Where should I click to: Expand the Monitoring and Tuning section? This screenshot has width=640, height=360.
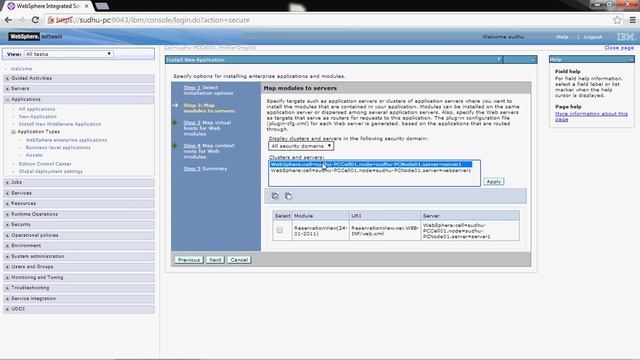pos(7,278)
